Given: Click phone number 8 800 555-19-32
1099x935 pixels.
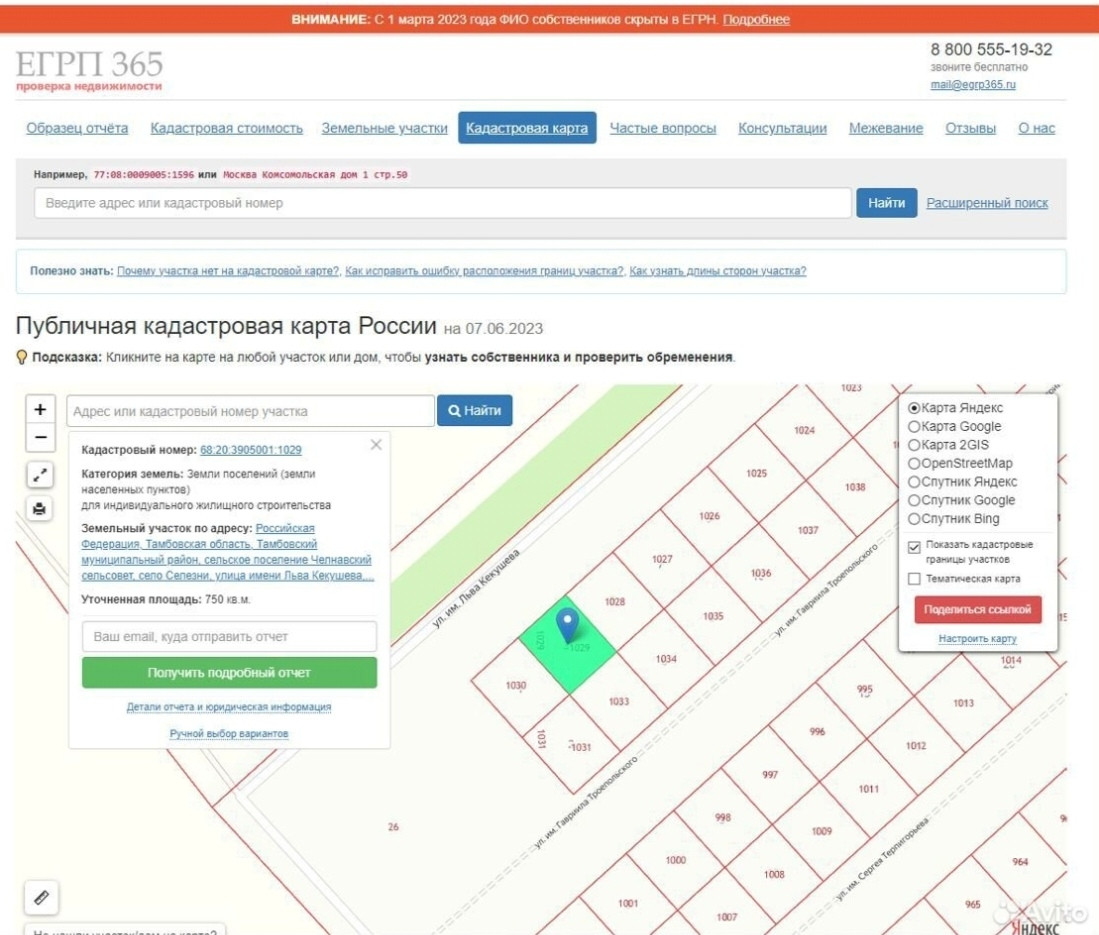Looking at the screenshot, I should (x=991, y=50).
